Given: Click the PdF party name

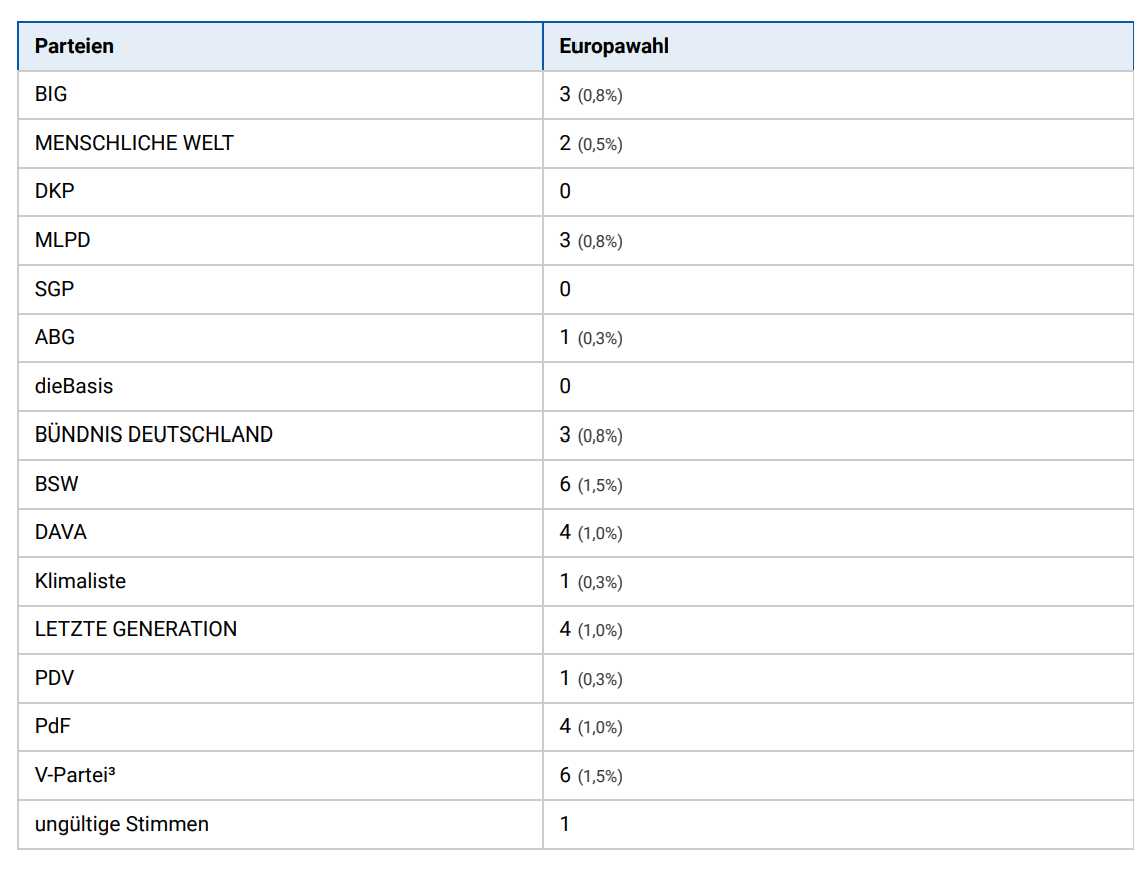Looking at the screenshot, I should pyautogui.click(x=53, y=727).
